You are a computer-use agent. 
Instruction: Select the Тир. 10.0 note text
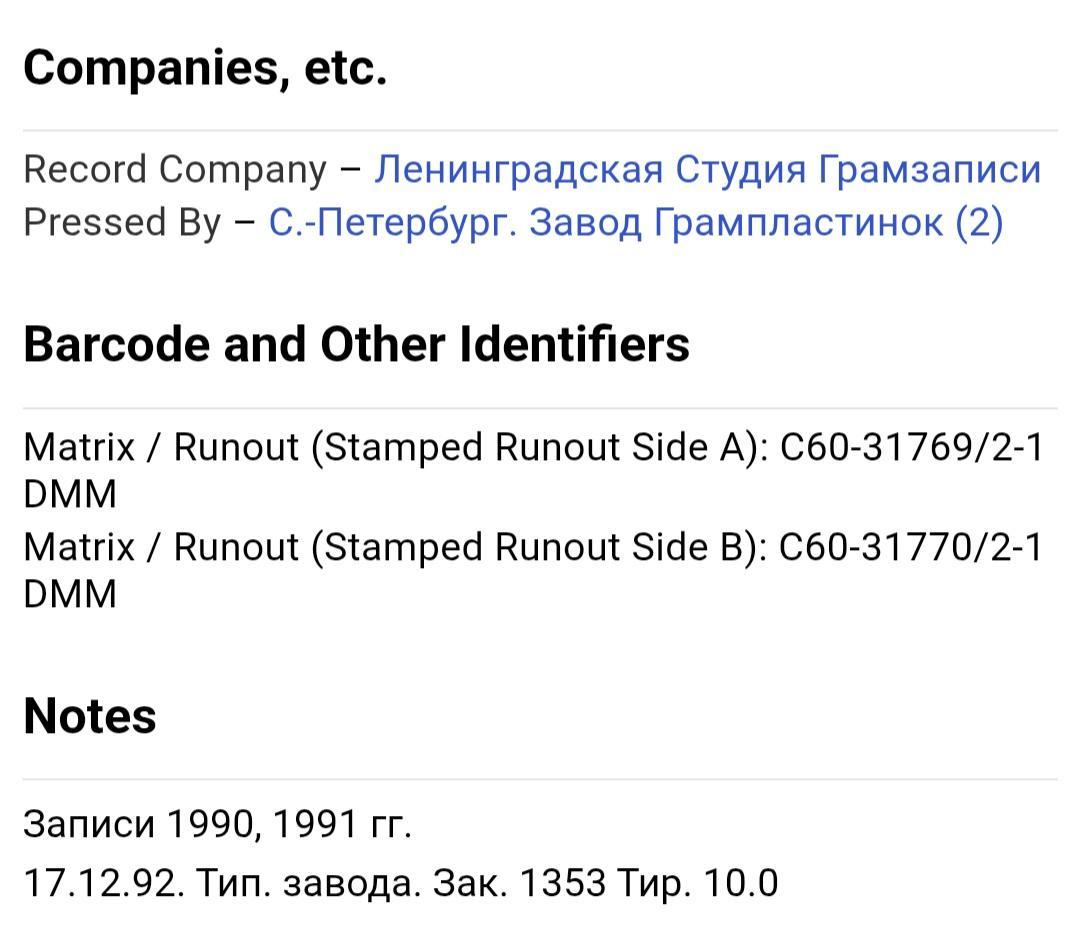point(698,883)
